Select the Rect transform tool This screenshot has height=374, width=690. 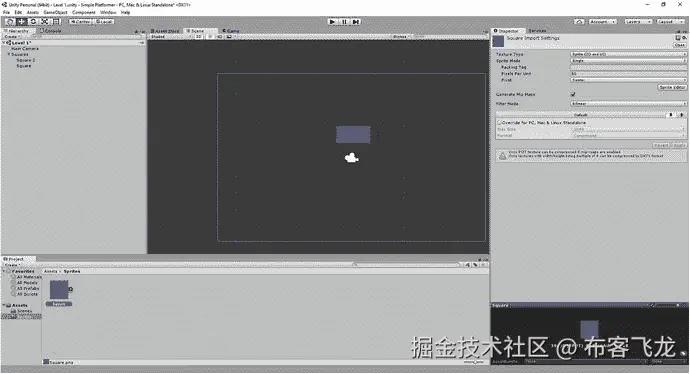tap(56, 21)
